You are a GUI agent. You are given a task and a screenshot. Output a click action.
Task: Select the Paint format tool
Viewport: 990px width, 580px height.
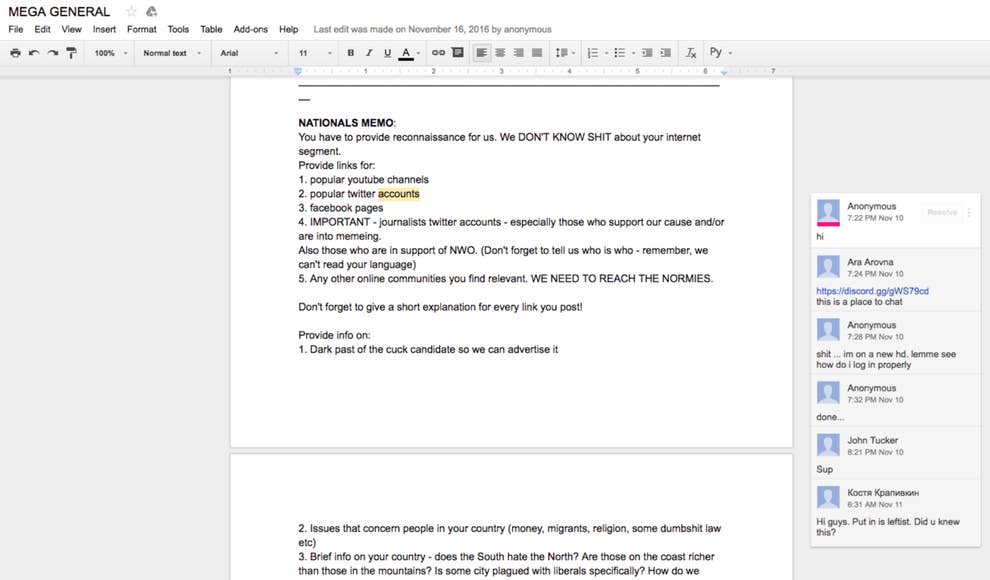coord(71,53)
